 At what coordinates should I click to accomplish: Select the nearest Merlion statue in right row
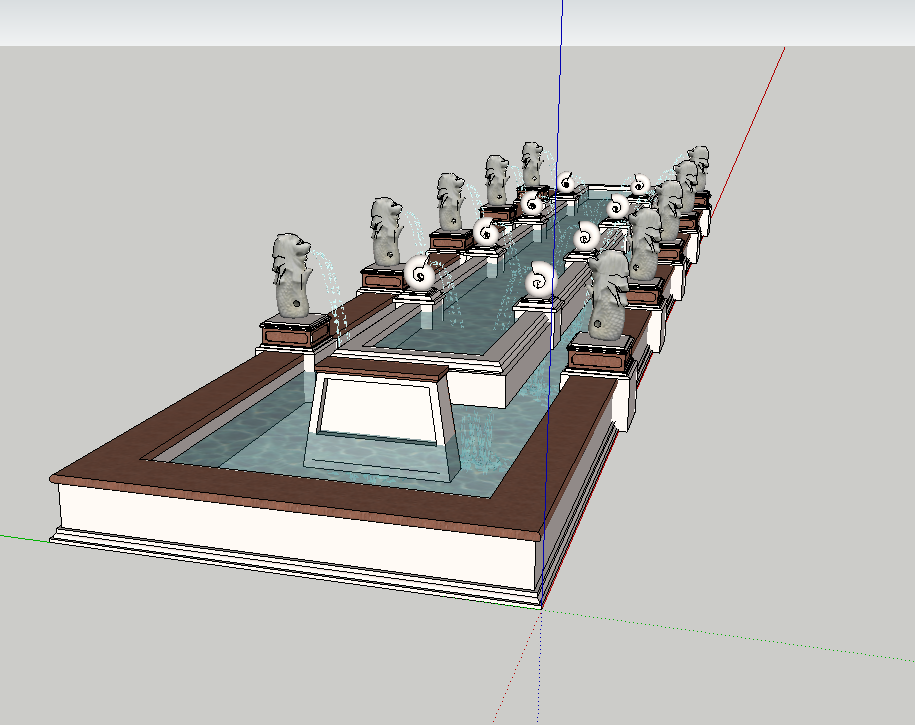(609, 295)
